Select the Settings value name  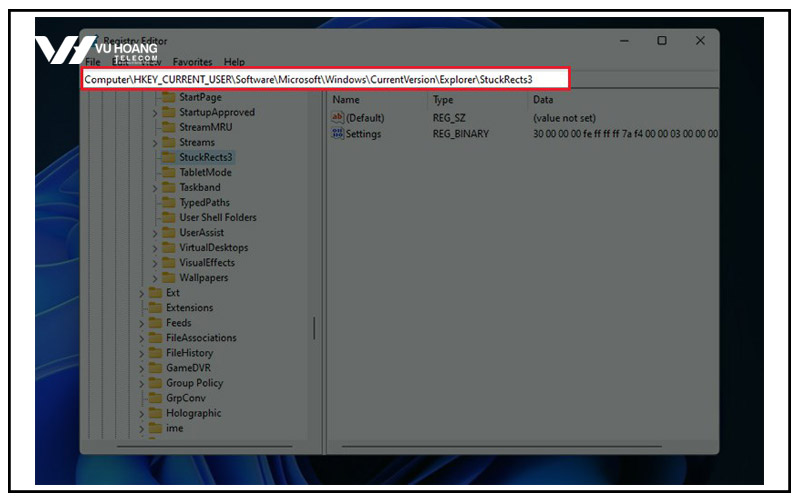tap(363, 134)
